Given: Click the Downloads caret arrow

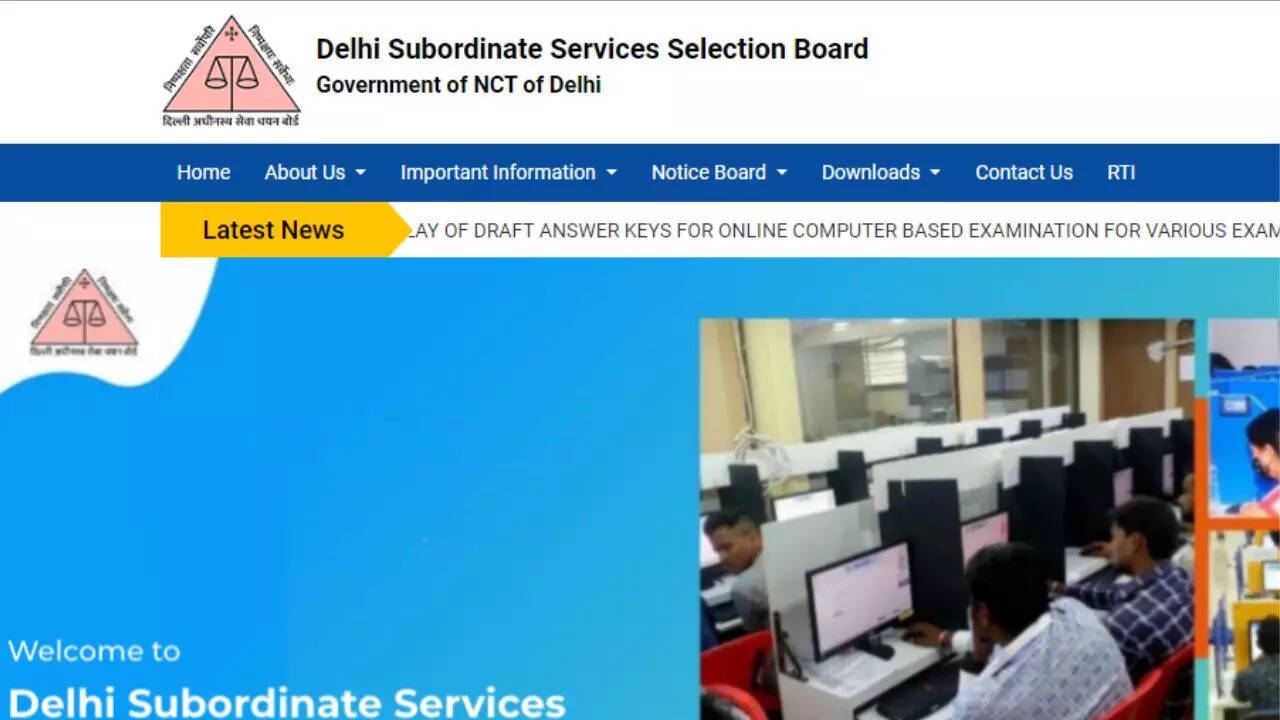Looking at the screenshot, I should [x=935, y=173].
